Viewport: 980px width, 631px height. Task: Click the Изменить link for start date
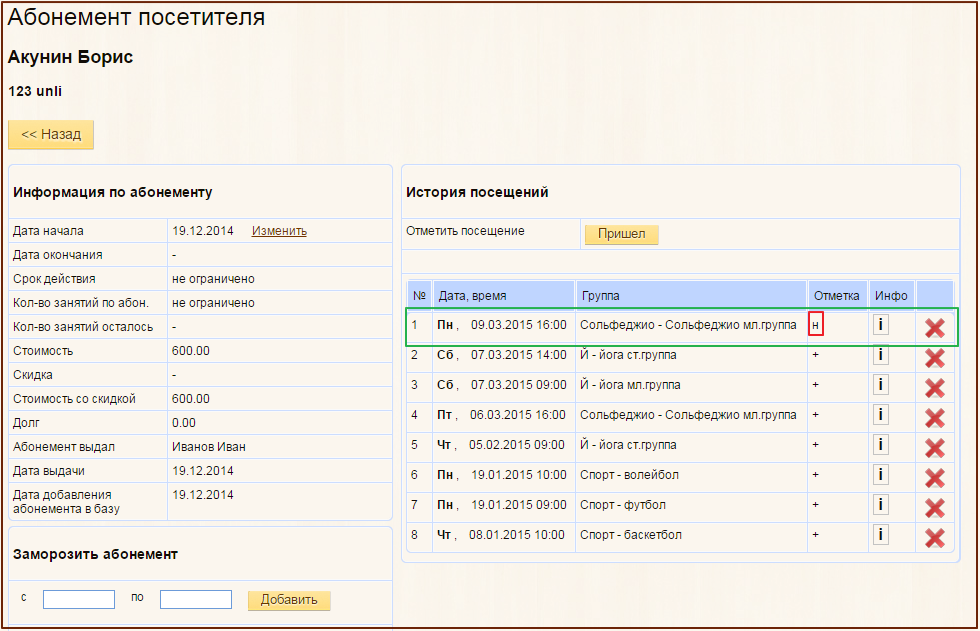coord(279,231)
